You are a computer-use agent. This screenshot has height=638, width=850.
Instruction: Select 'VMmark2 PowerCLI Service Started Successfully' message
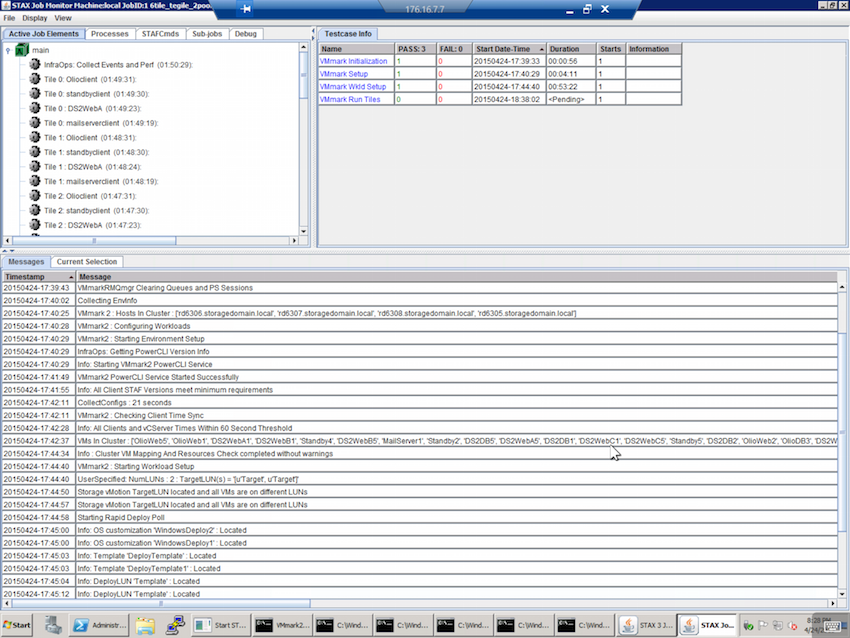point(420,377)
